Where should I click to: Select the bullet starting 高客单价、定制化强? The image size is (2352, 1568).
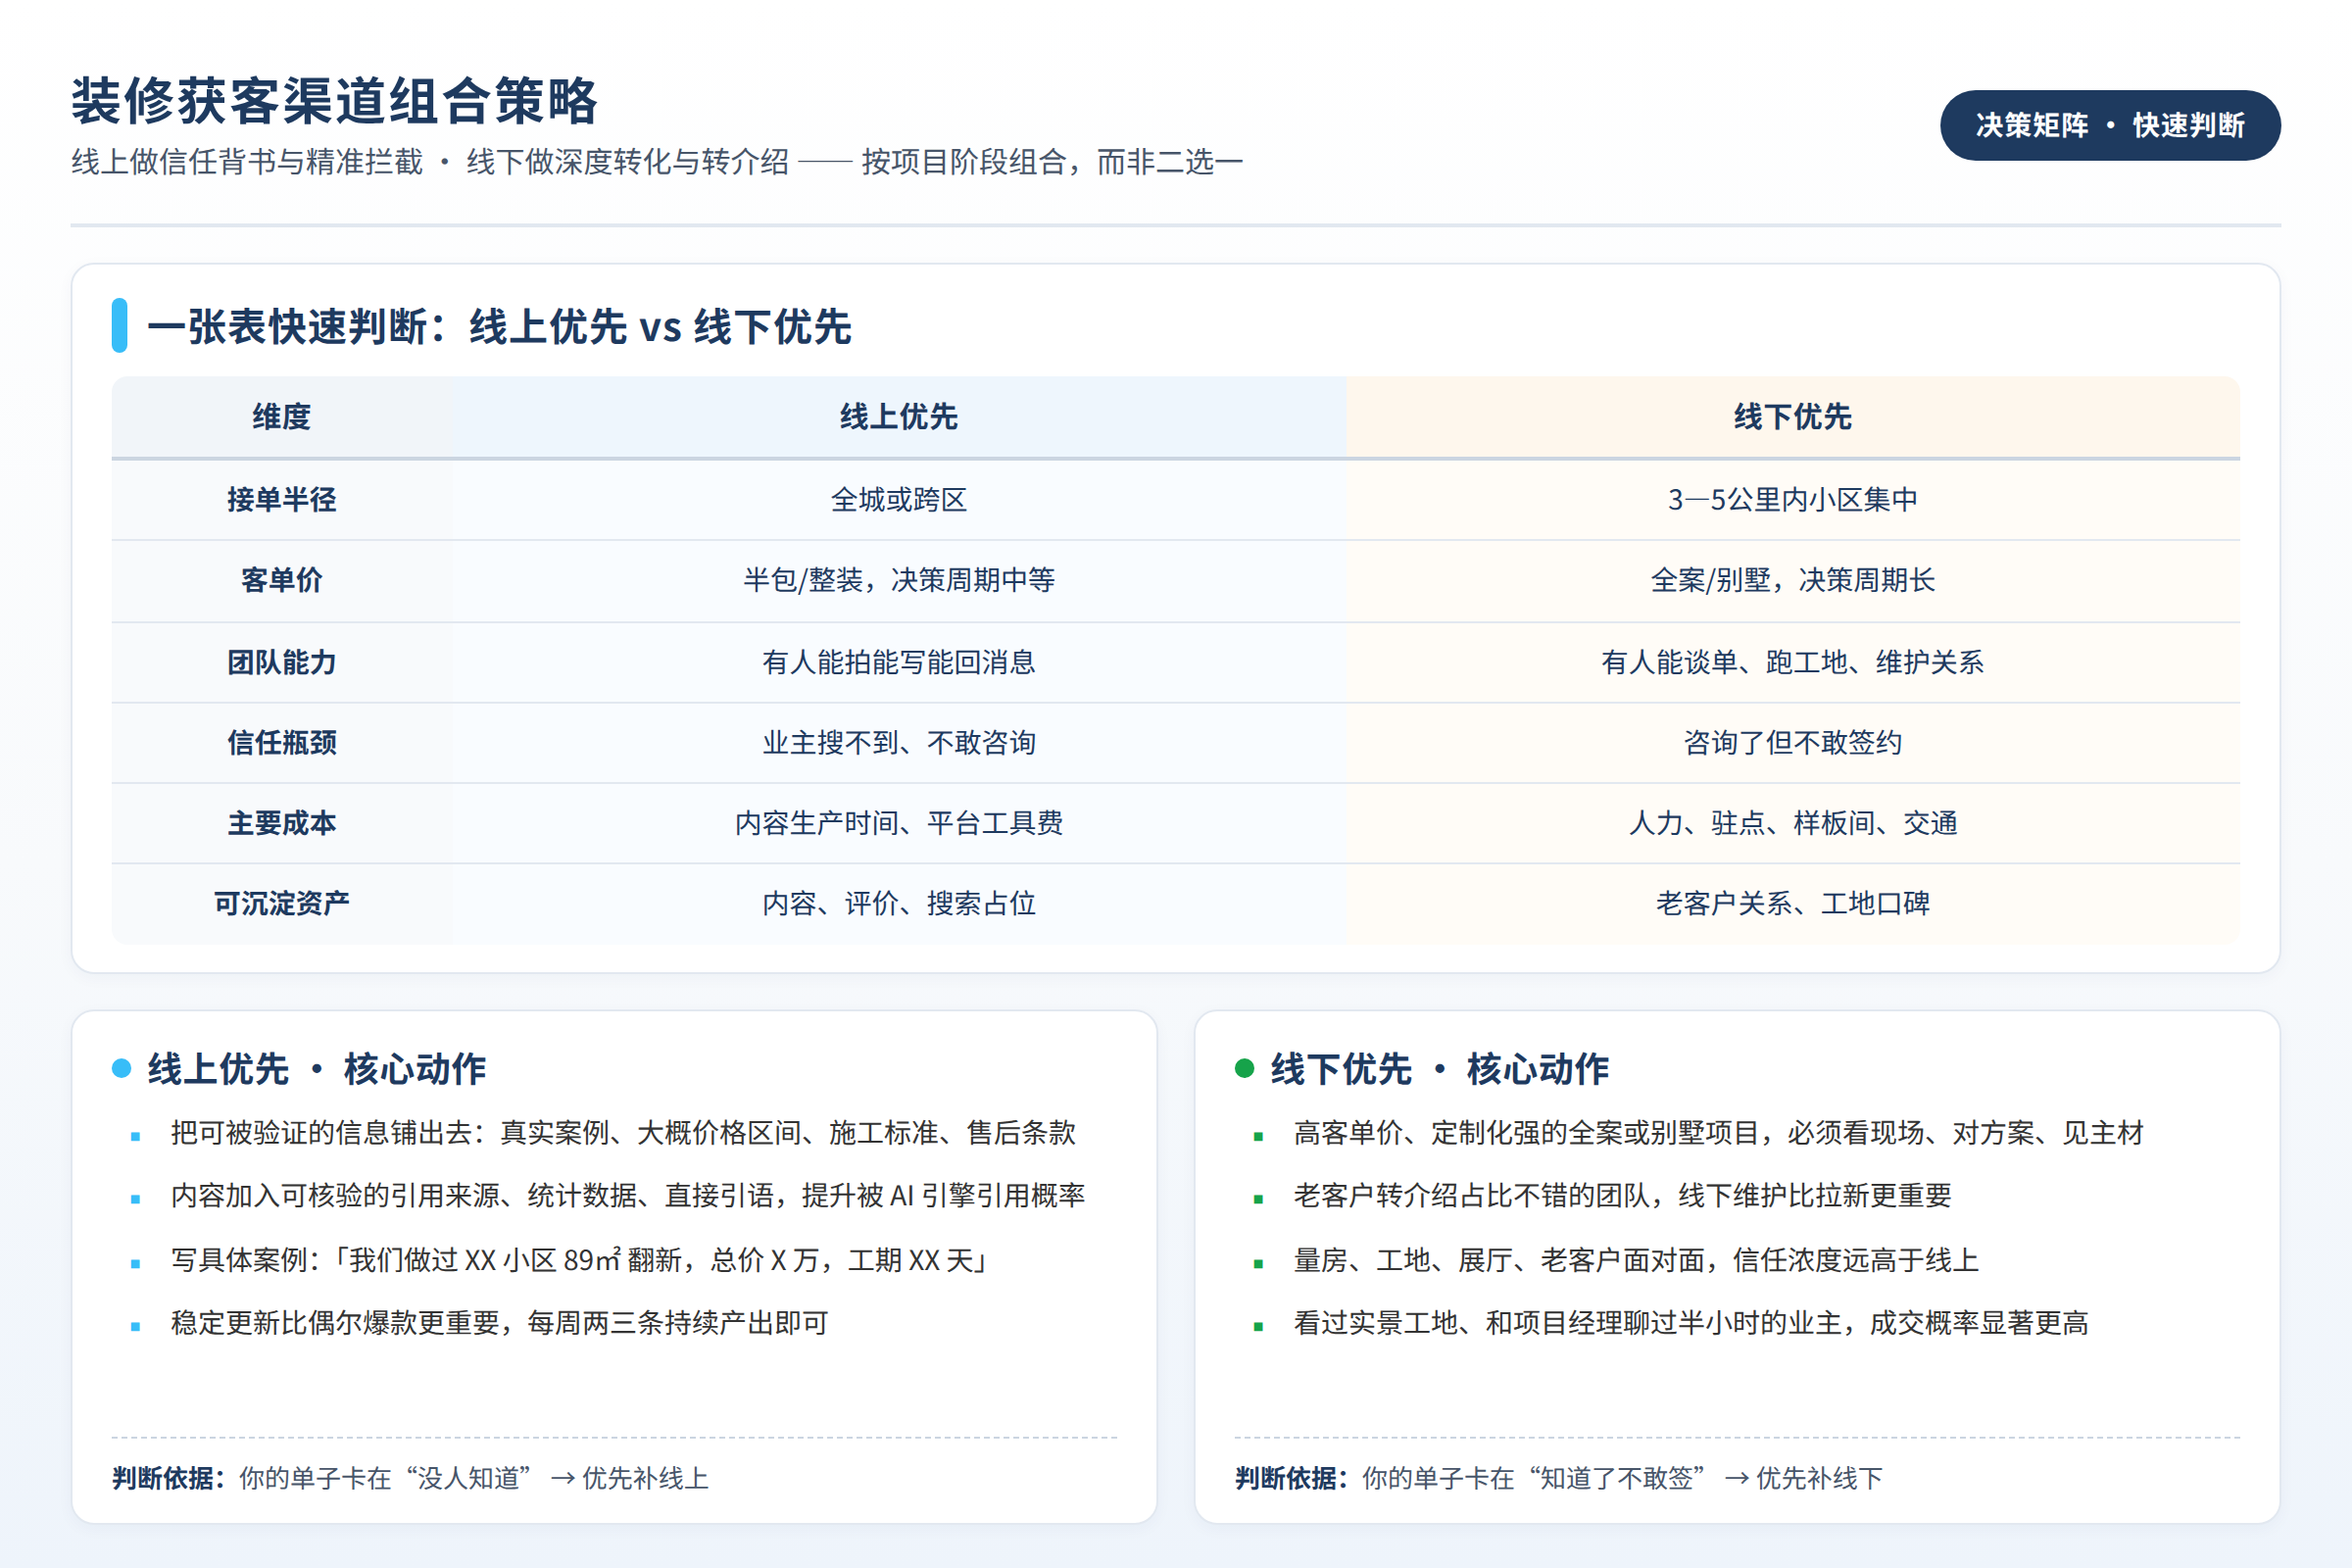pyautogui.click(x=1718, y=1133)
